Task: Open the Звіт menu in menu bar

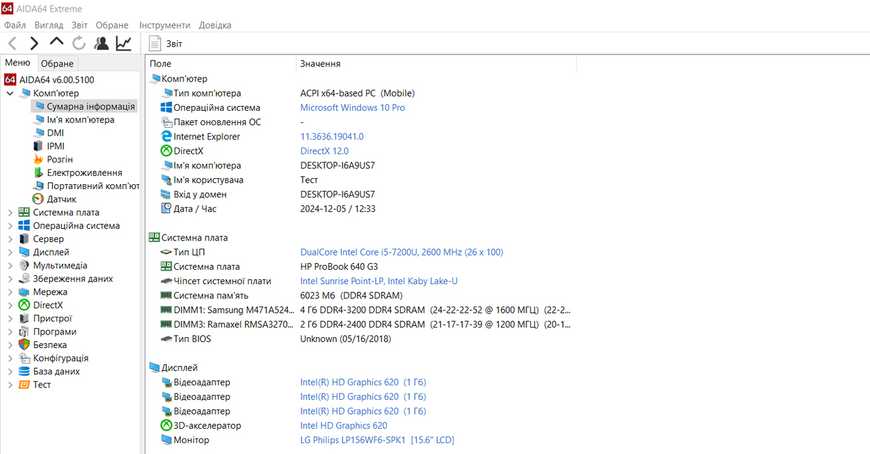Action: (x=79, y=25)
